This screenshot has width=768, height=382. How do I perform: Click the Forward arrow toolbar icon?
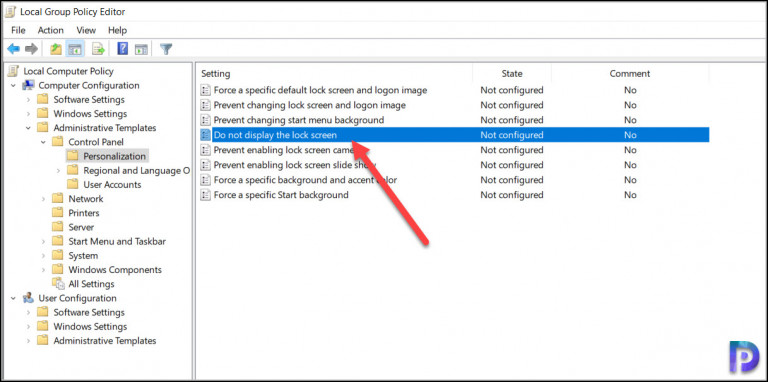31,49
